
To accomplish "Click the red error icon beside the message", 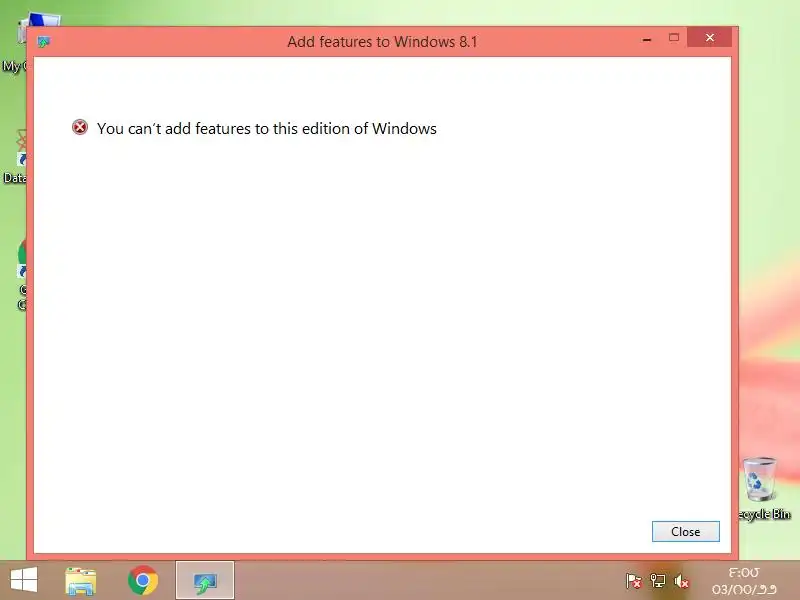I will [80, 127].
